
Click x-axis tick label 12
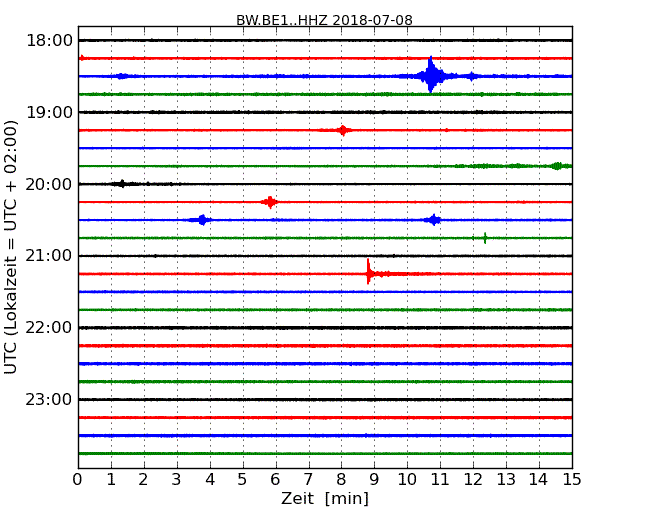point(473,480)
